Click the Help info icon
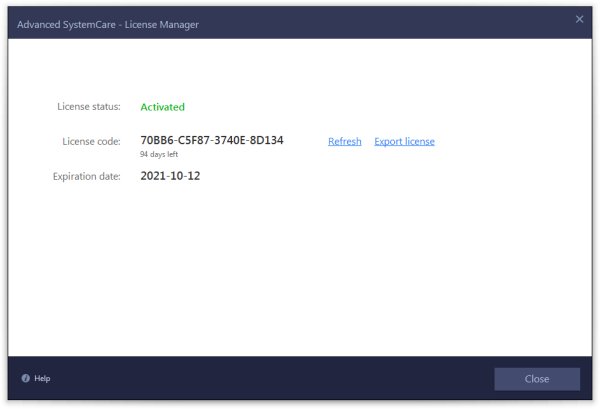This screenshot has width=600, height=409. (x=26, y=378)
